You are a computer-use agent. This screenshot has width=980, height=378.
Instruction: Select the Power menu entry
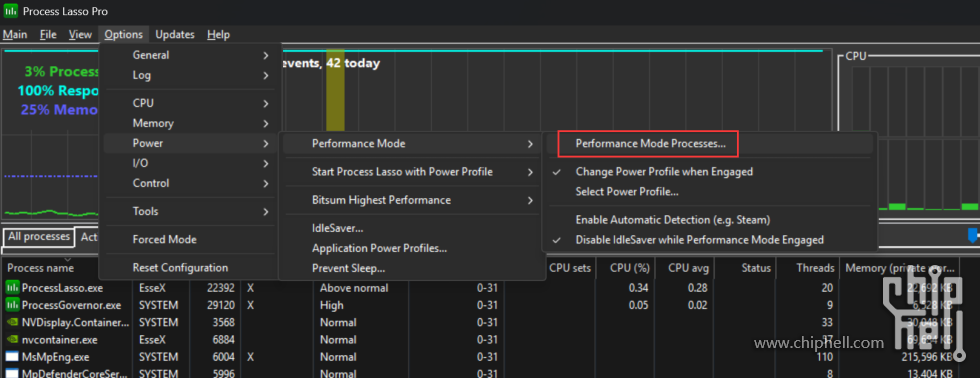pos(189,144)
